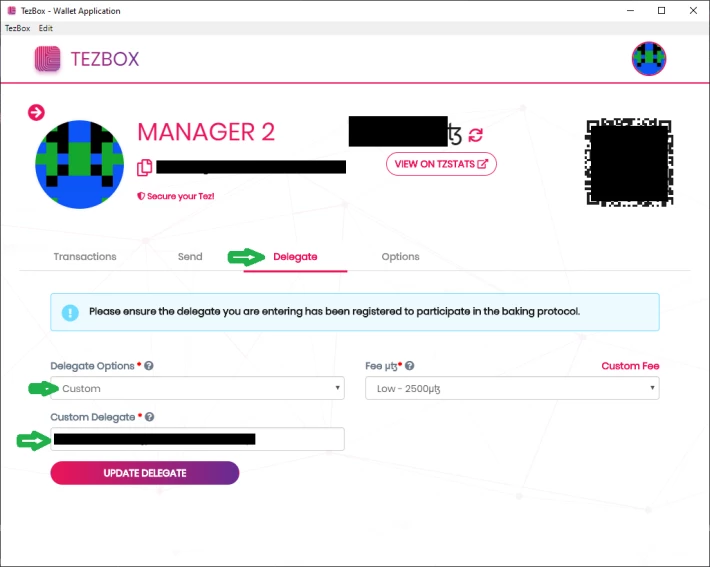
Task: Open View on TzStats
Action: pos(441,164)
